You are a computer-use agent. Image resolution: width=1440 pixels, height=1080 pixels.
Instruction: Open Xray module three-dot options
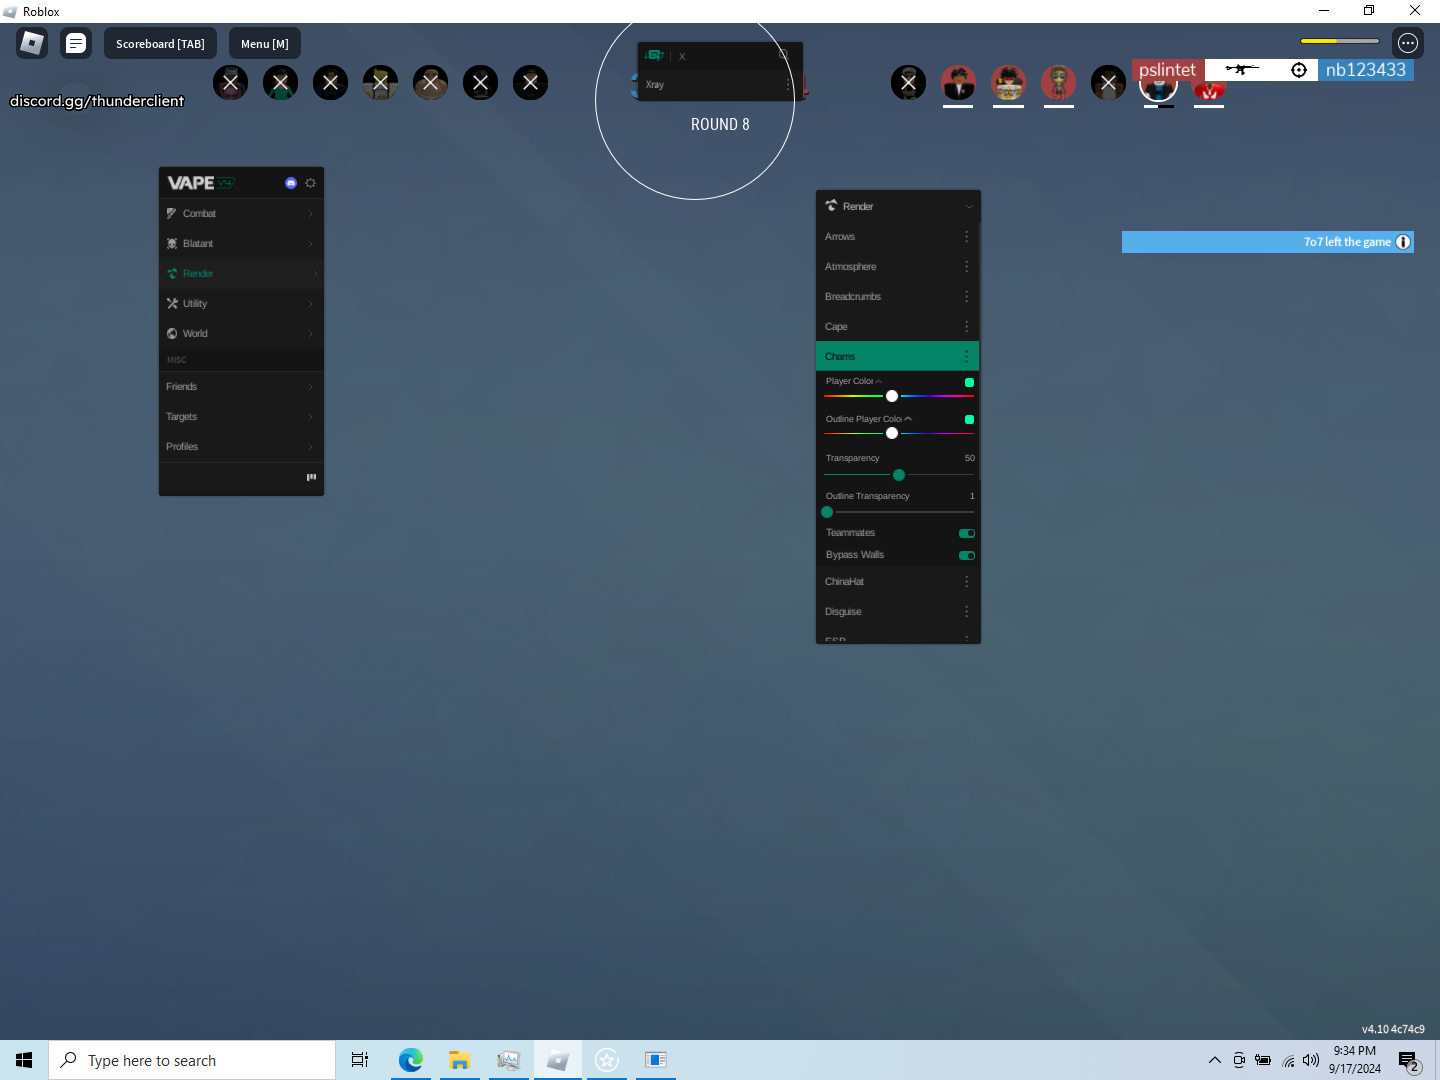(788, 85)
